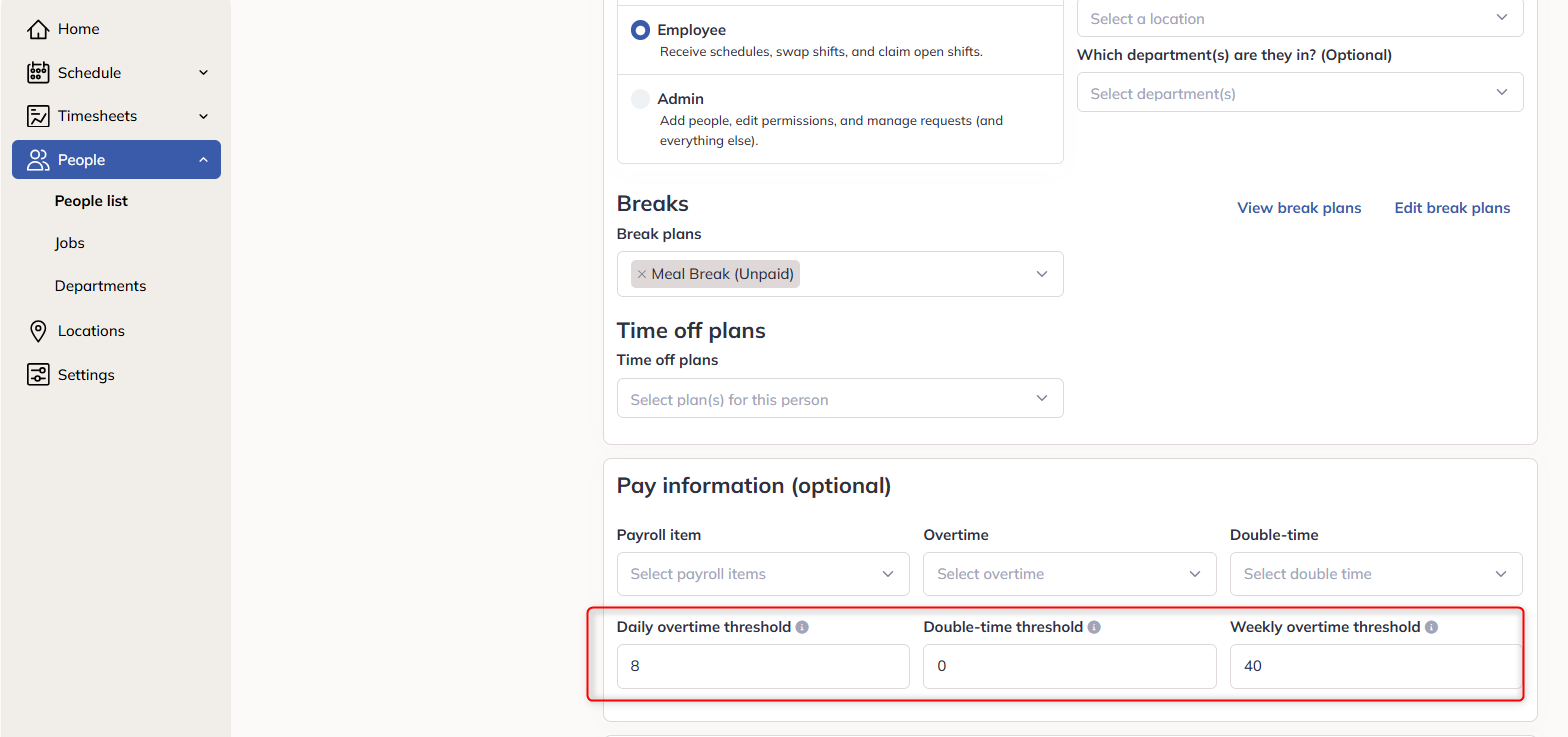Collapse the People menu chevron
The width and height of the screenshot is (1568, 737).
pos(203,160)
